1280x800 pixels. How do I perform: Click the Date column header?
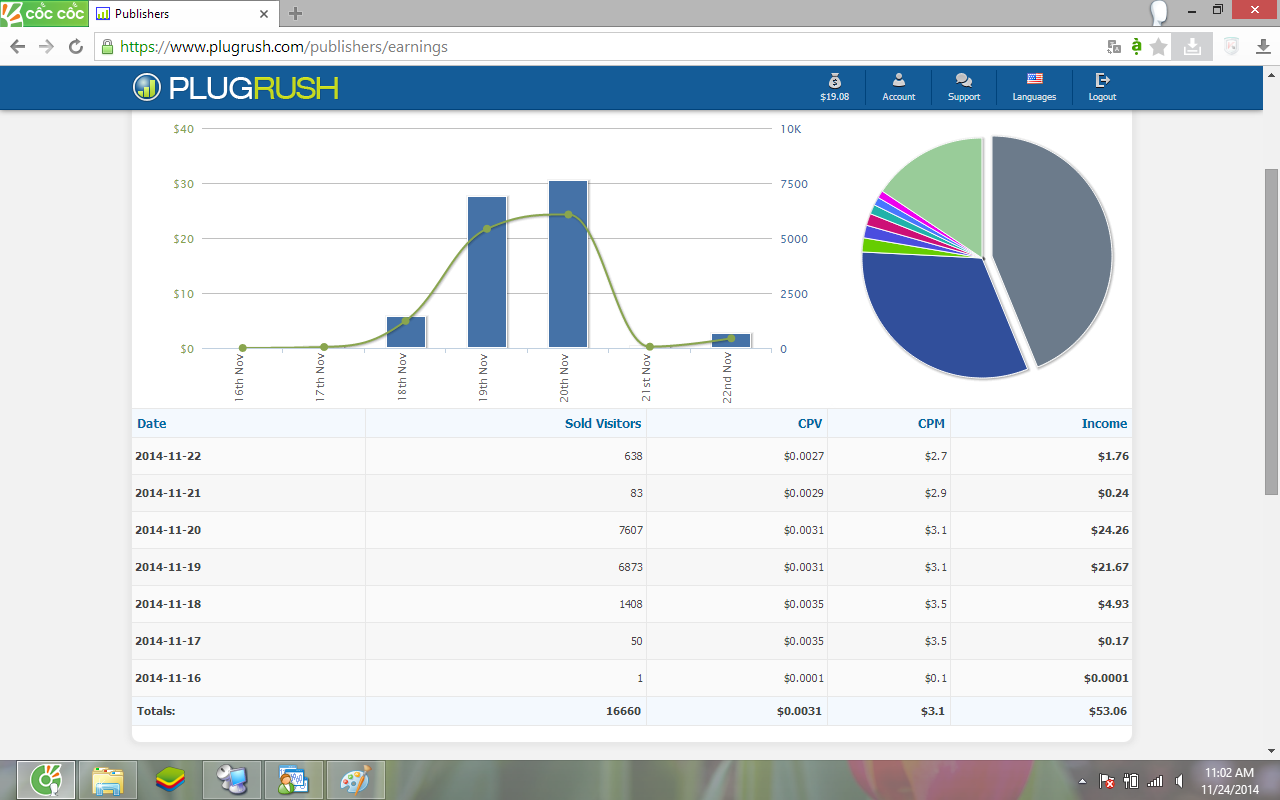152,424
